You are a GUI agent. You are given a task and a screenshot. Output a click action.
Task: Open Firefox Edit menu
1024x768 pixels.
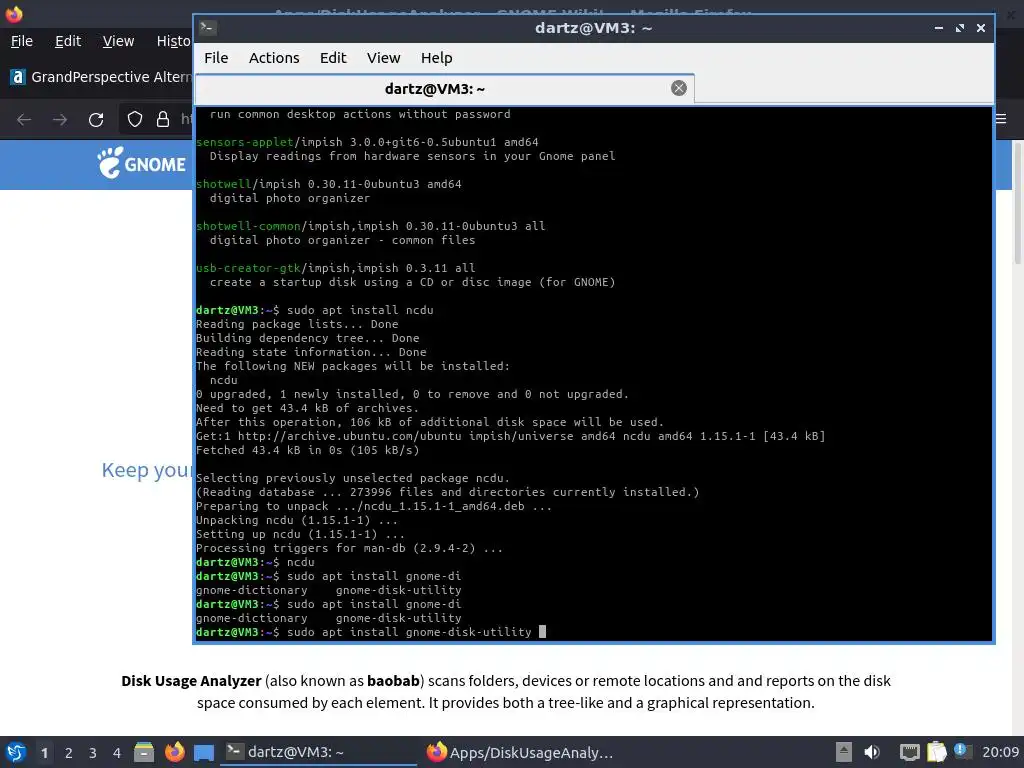(x=68, y=41)
